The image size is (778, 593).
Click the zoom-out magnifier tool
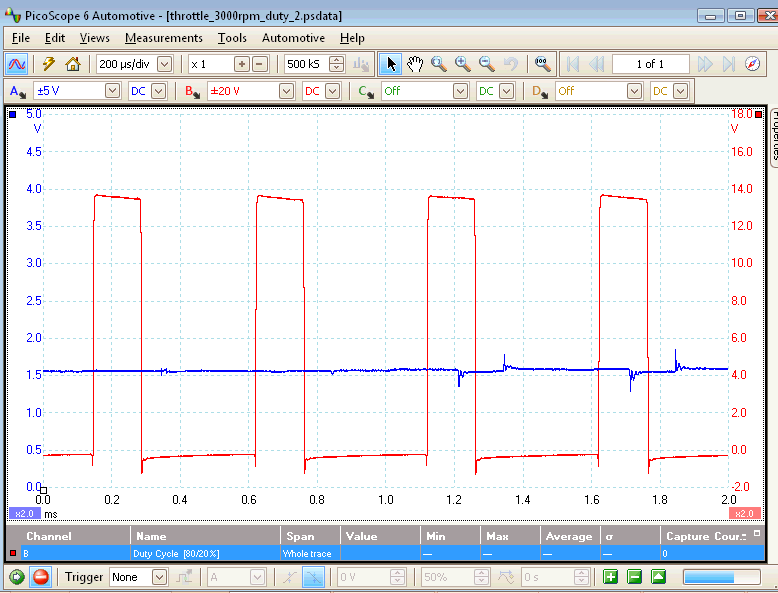tap(486, 64)
